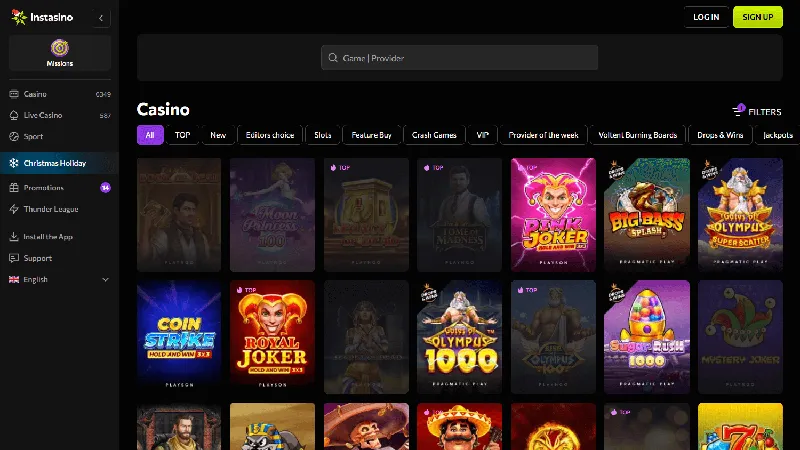This screenshot has height=450, width=800.
Task: Select the All category tab
Action: pyautogui.click(x=150, y=135)
